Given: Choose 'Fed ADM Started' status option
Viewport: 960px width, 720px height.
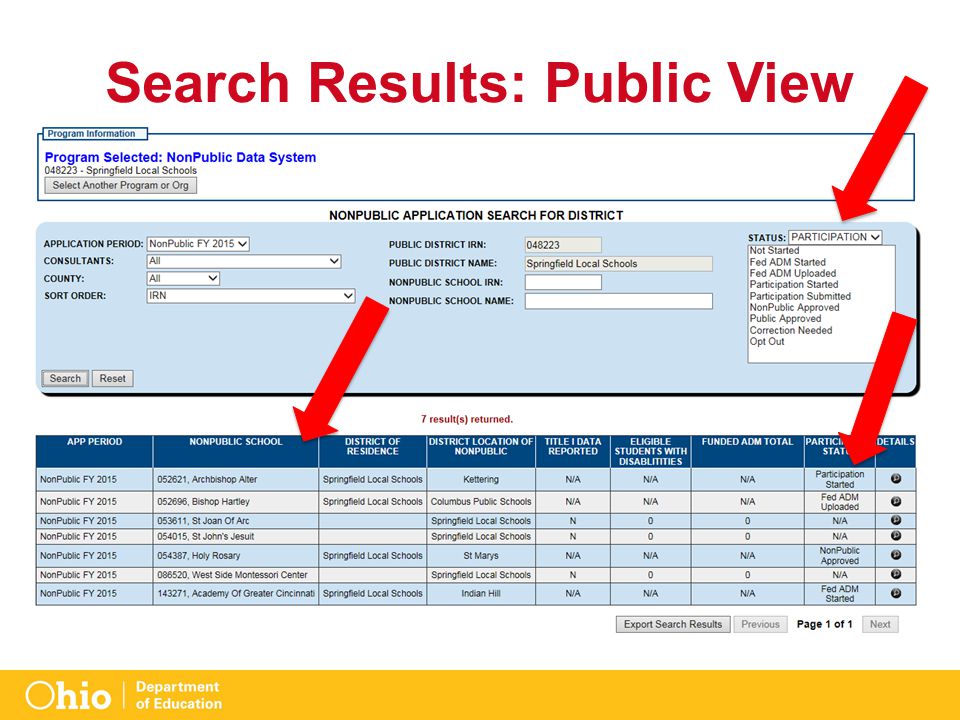Looking at the screenshot, I should (x=788, y=262).
